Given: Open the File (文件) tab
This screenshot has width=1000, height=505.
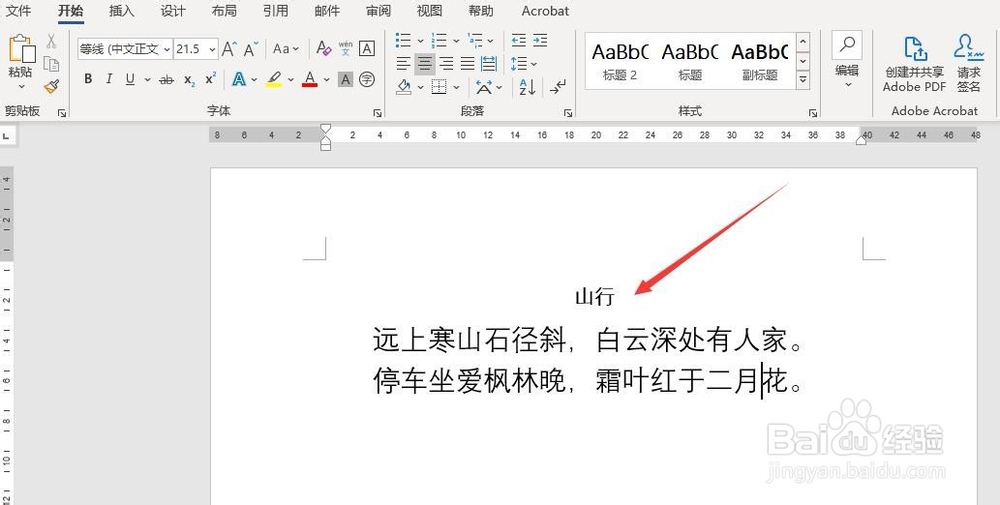Looking at the screenshot, I should (x=18, y=10).
